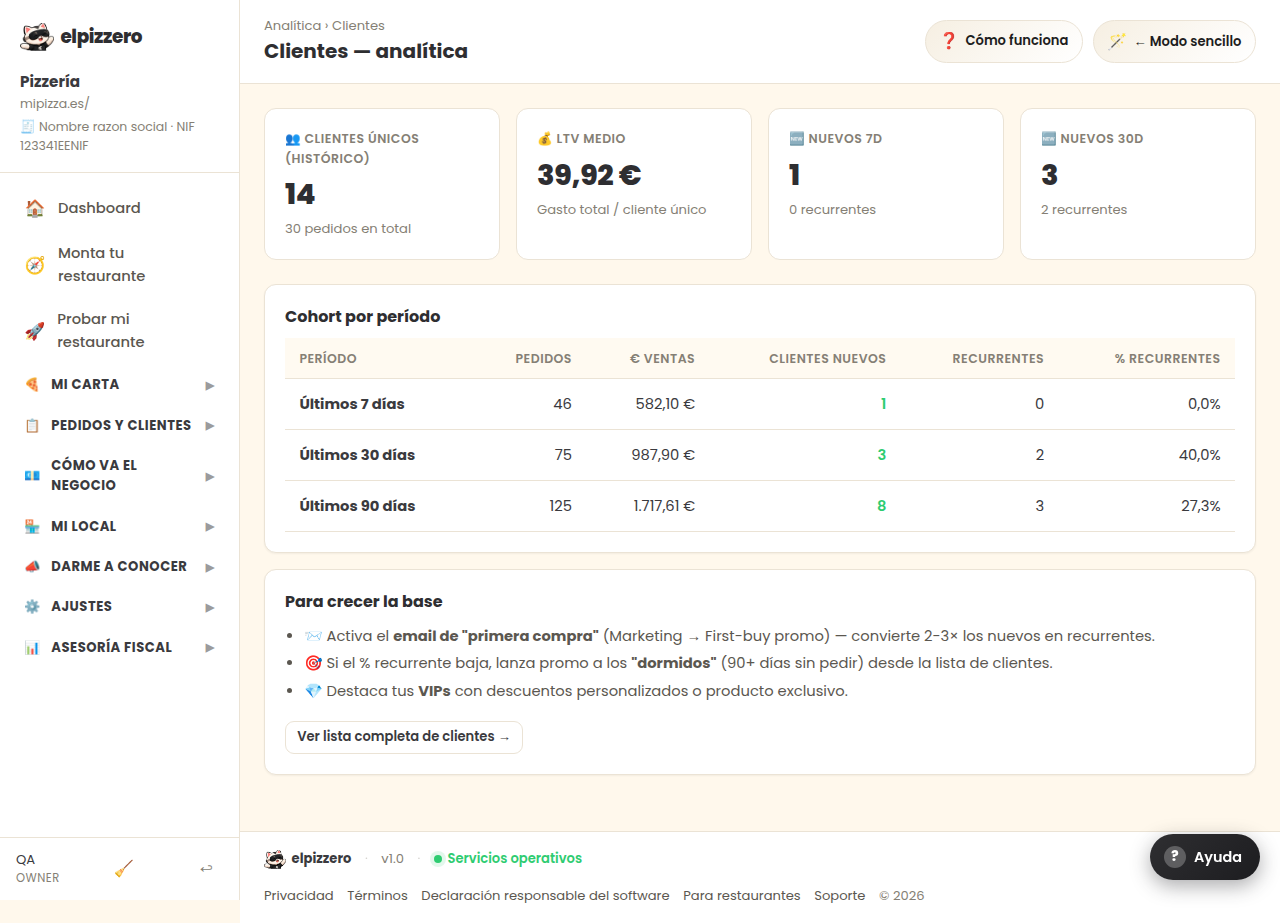The height and width of the screenshot is (923, 1280).
Task: Click the shop icon for Mi Local
Action: 32,526
